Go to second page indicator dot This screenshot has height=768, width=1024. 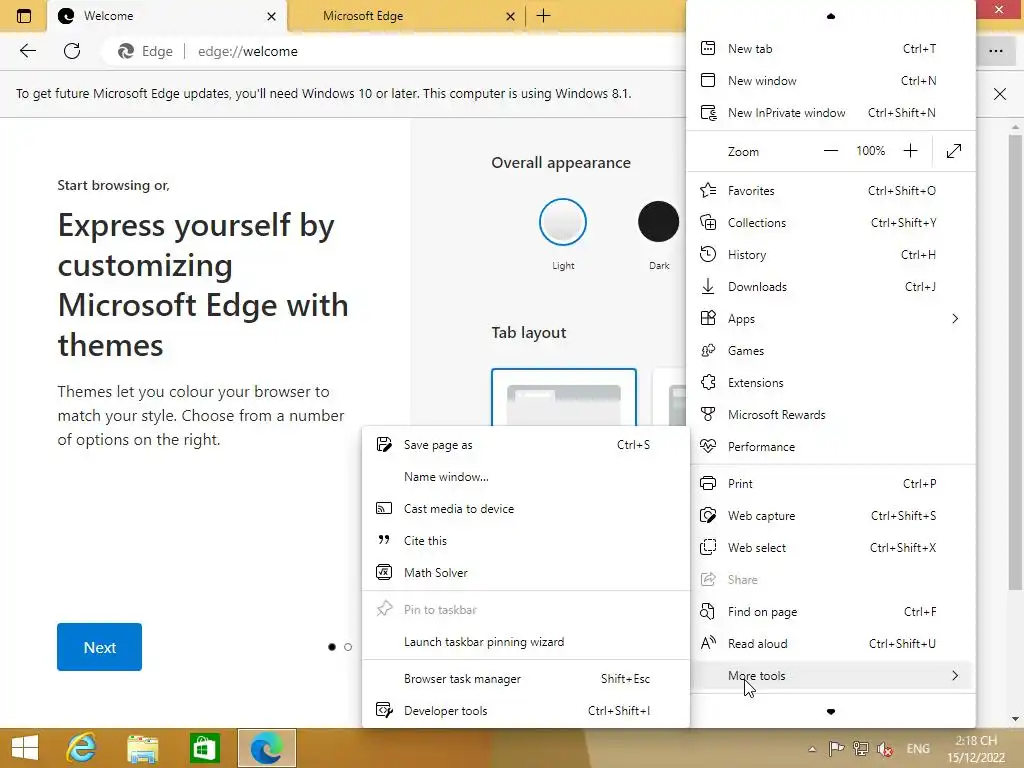(x=348, y=647)
